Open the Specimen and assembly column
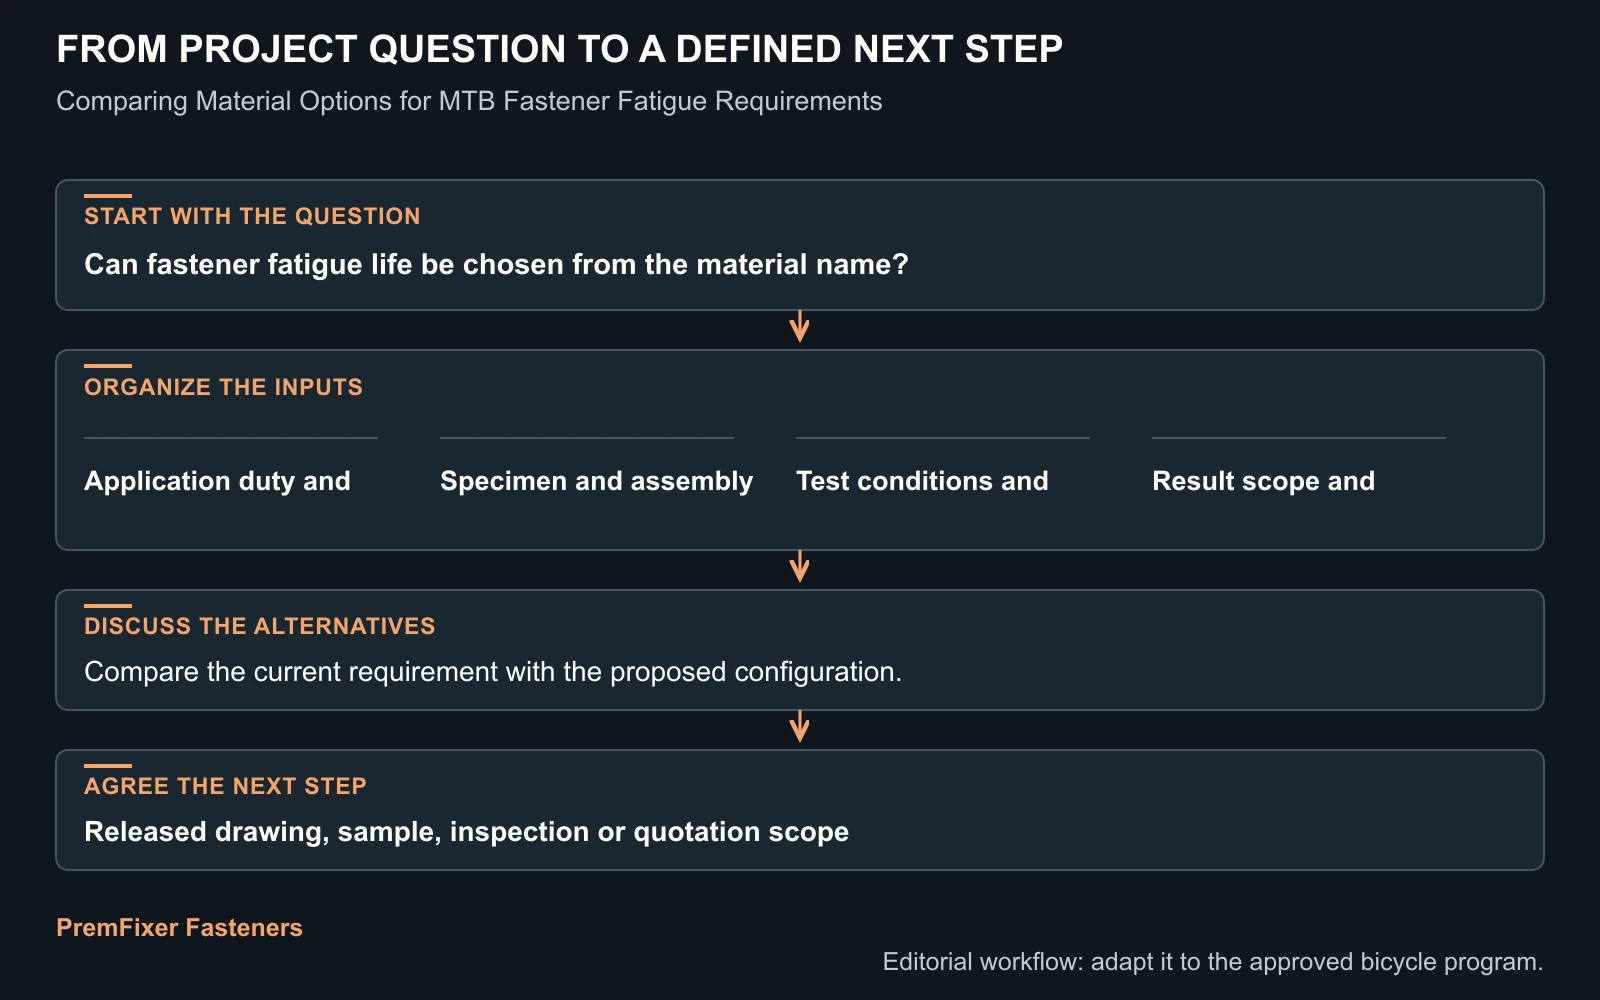This screenshot has width=1600, height=1000. (x=596, y=481)
